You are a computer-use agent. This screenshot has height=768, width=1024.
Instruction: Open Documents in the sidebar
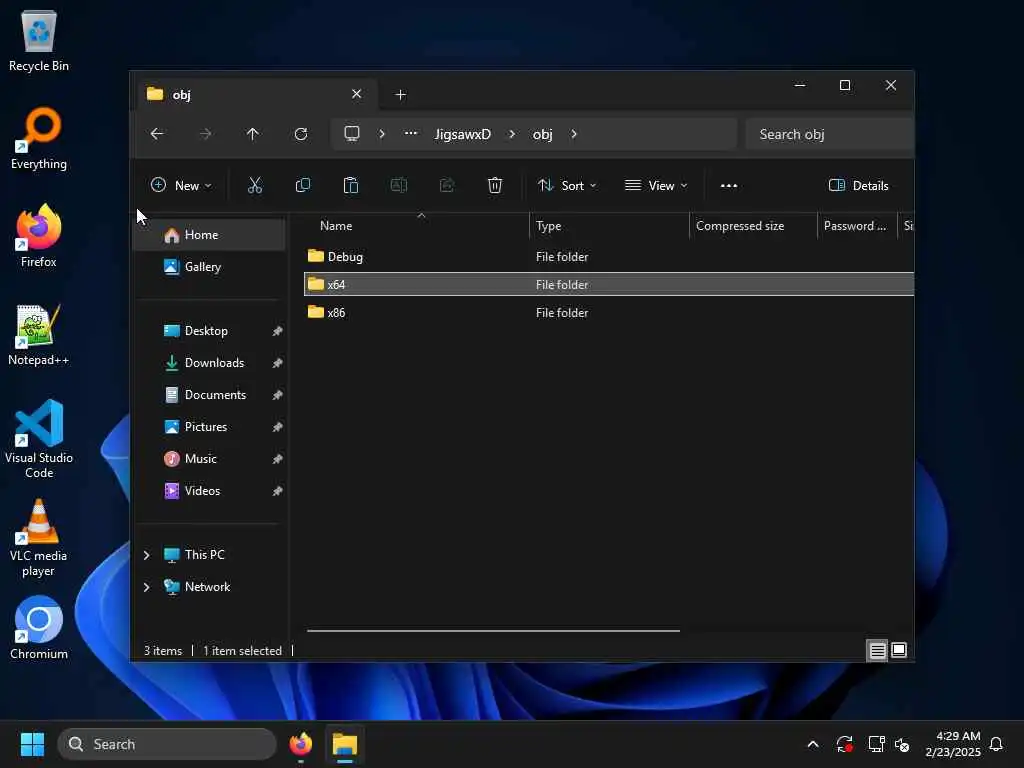[210, 395]
